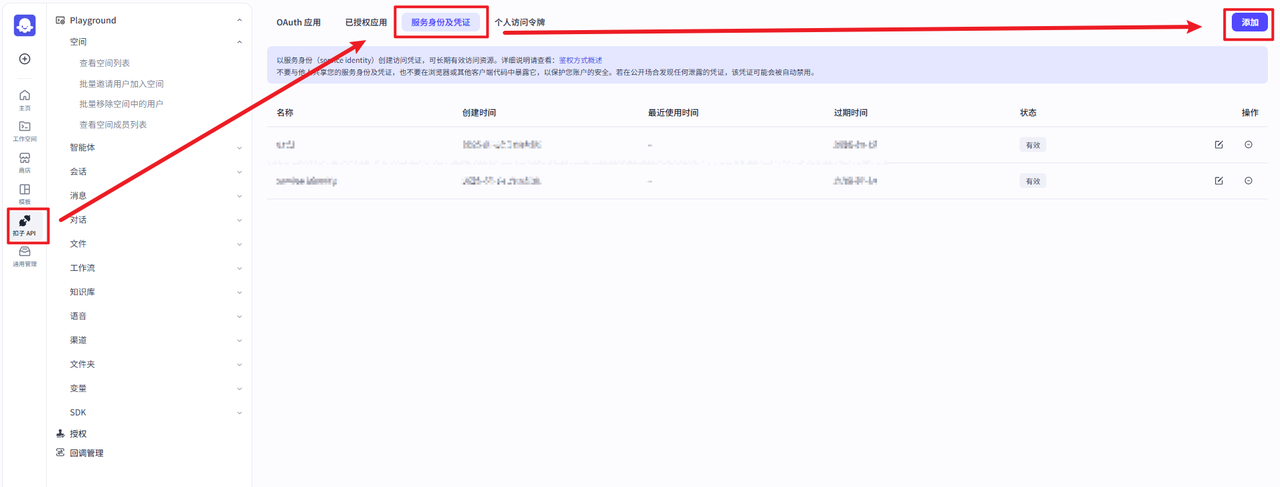Open the 工作空间 workspace icon
This screenshot has width=1280, height=487.
pyautogui.click(x=25, y=130)
